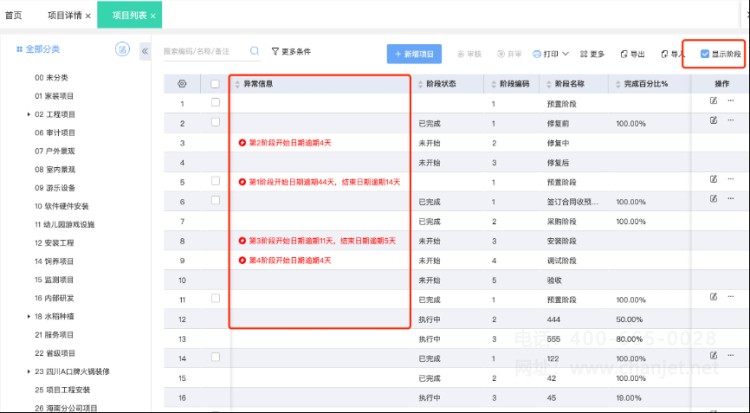
Task: Click the edit icon in row 5
Action: (x=713, y=179)
